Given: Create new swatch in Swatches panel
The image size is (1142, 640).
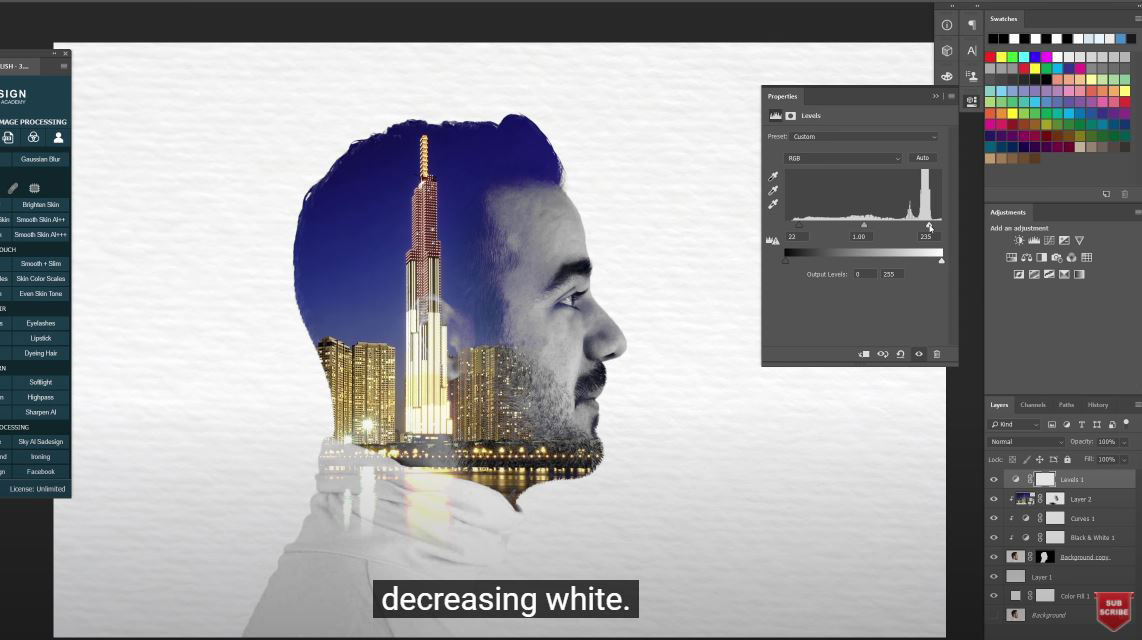Looking at the screenshot, I should [1106, 194].
